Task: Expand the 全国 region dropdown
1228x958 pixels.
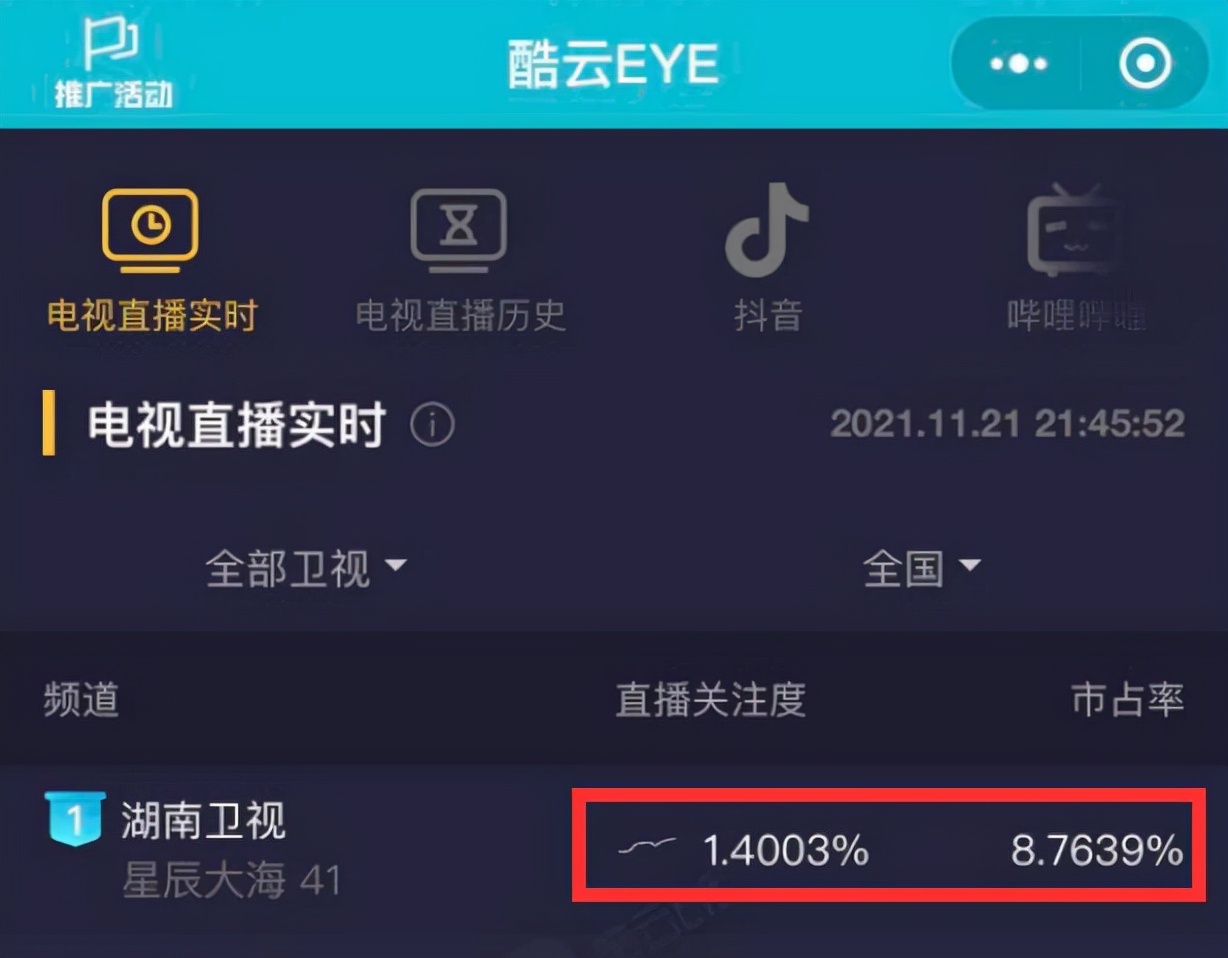Action: click(x=922, y=569)
